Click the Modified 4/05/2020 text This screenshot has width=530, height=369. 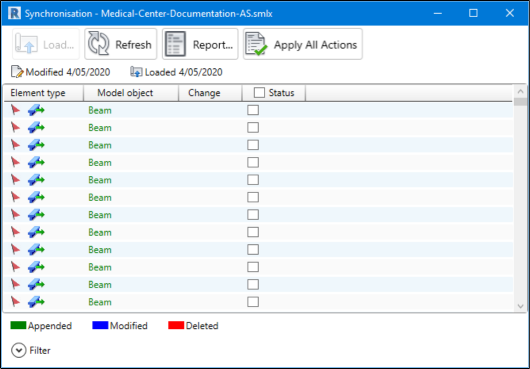pyautogui.click(x=68, y=72)
